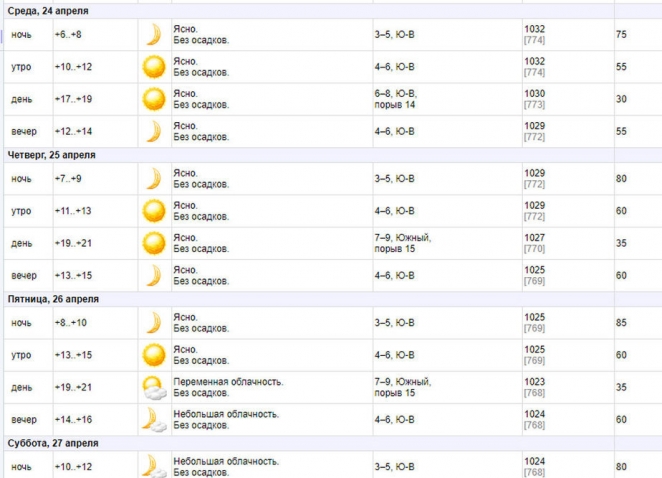Click the 'Переменная облачность' description text
This screenshot has height=478, width=662.
[x=229, y=381]
